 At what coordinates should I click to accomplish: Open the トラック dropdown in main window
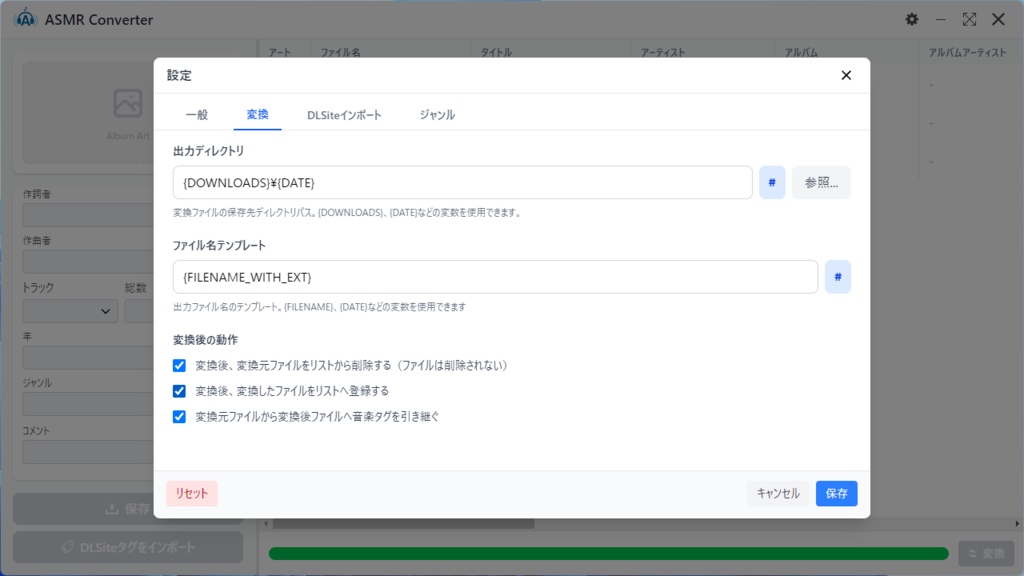70,312
